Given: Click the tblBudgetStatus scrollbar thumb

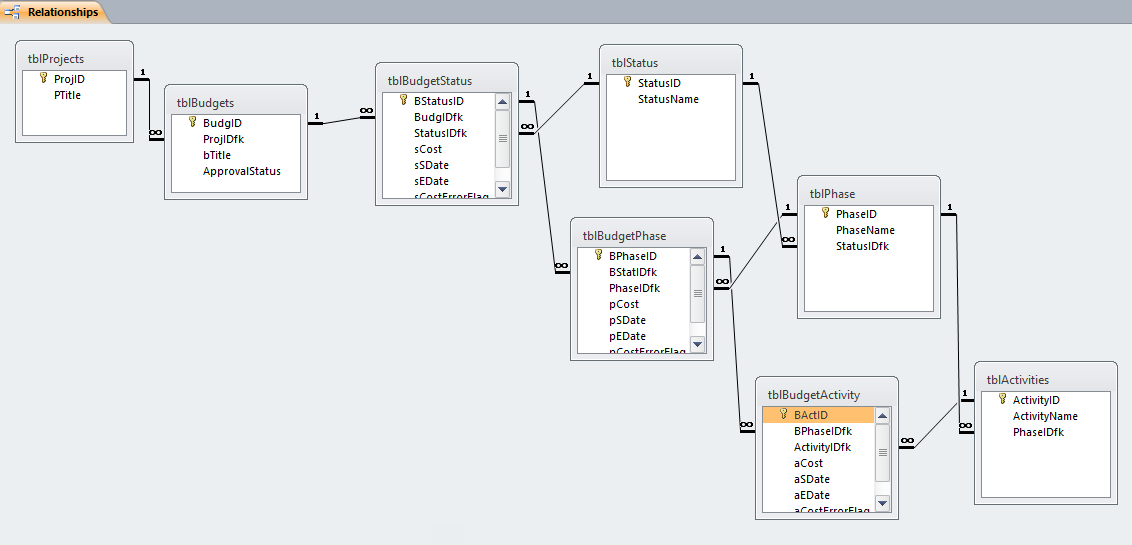Looking at the screenshot, I should pyautogui.click(x=503, y=138).
